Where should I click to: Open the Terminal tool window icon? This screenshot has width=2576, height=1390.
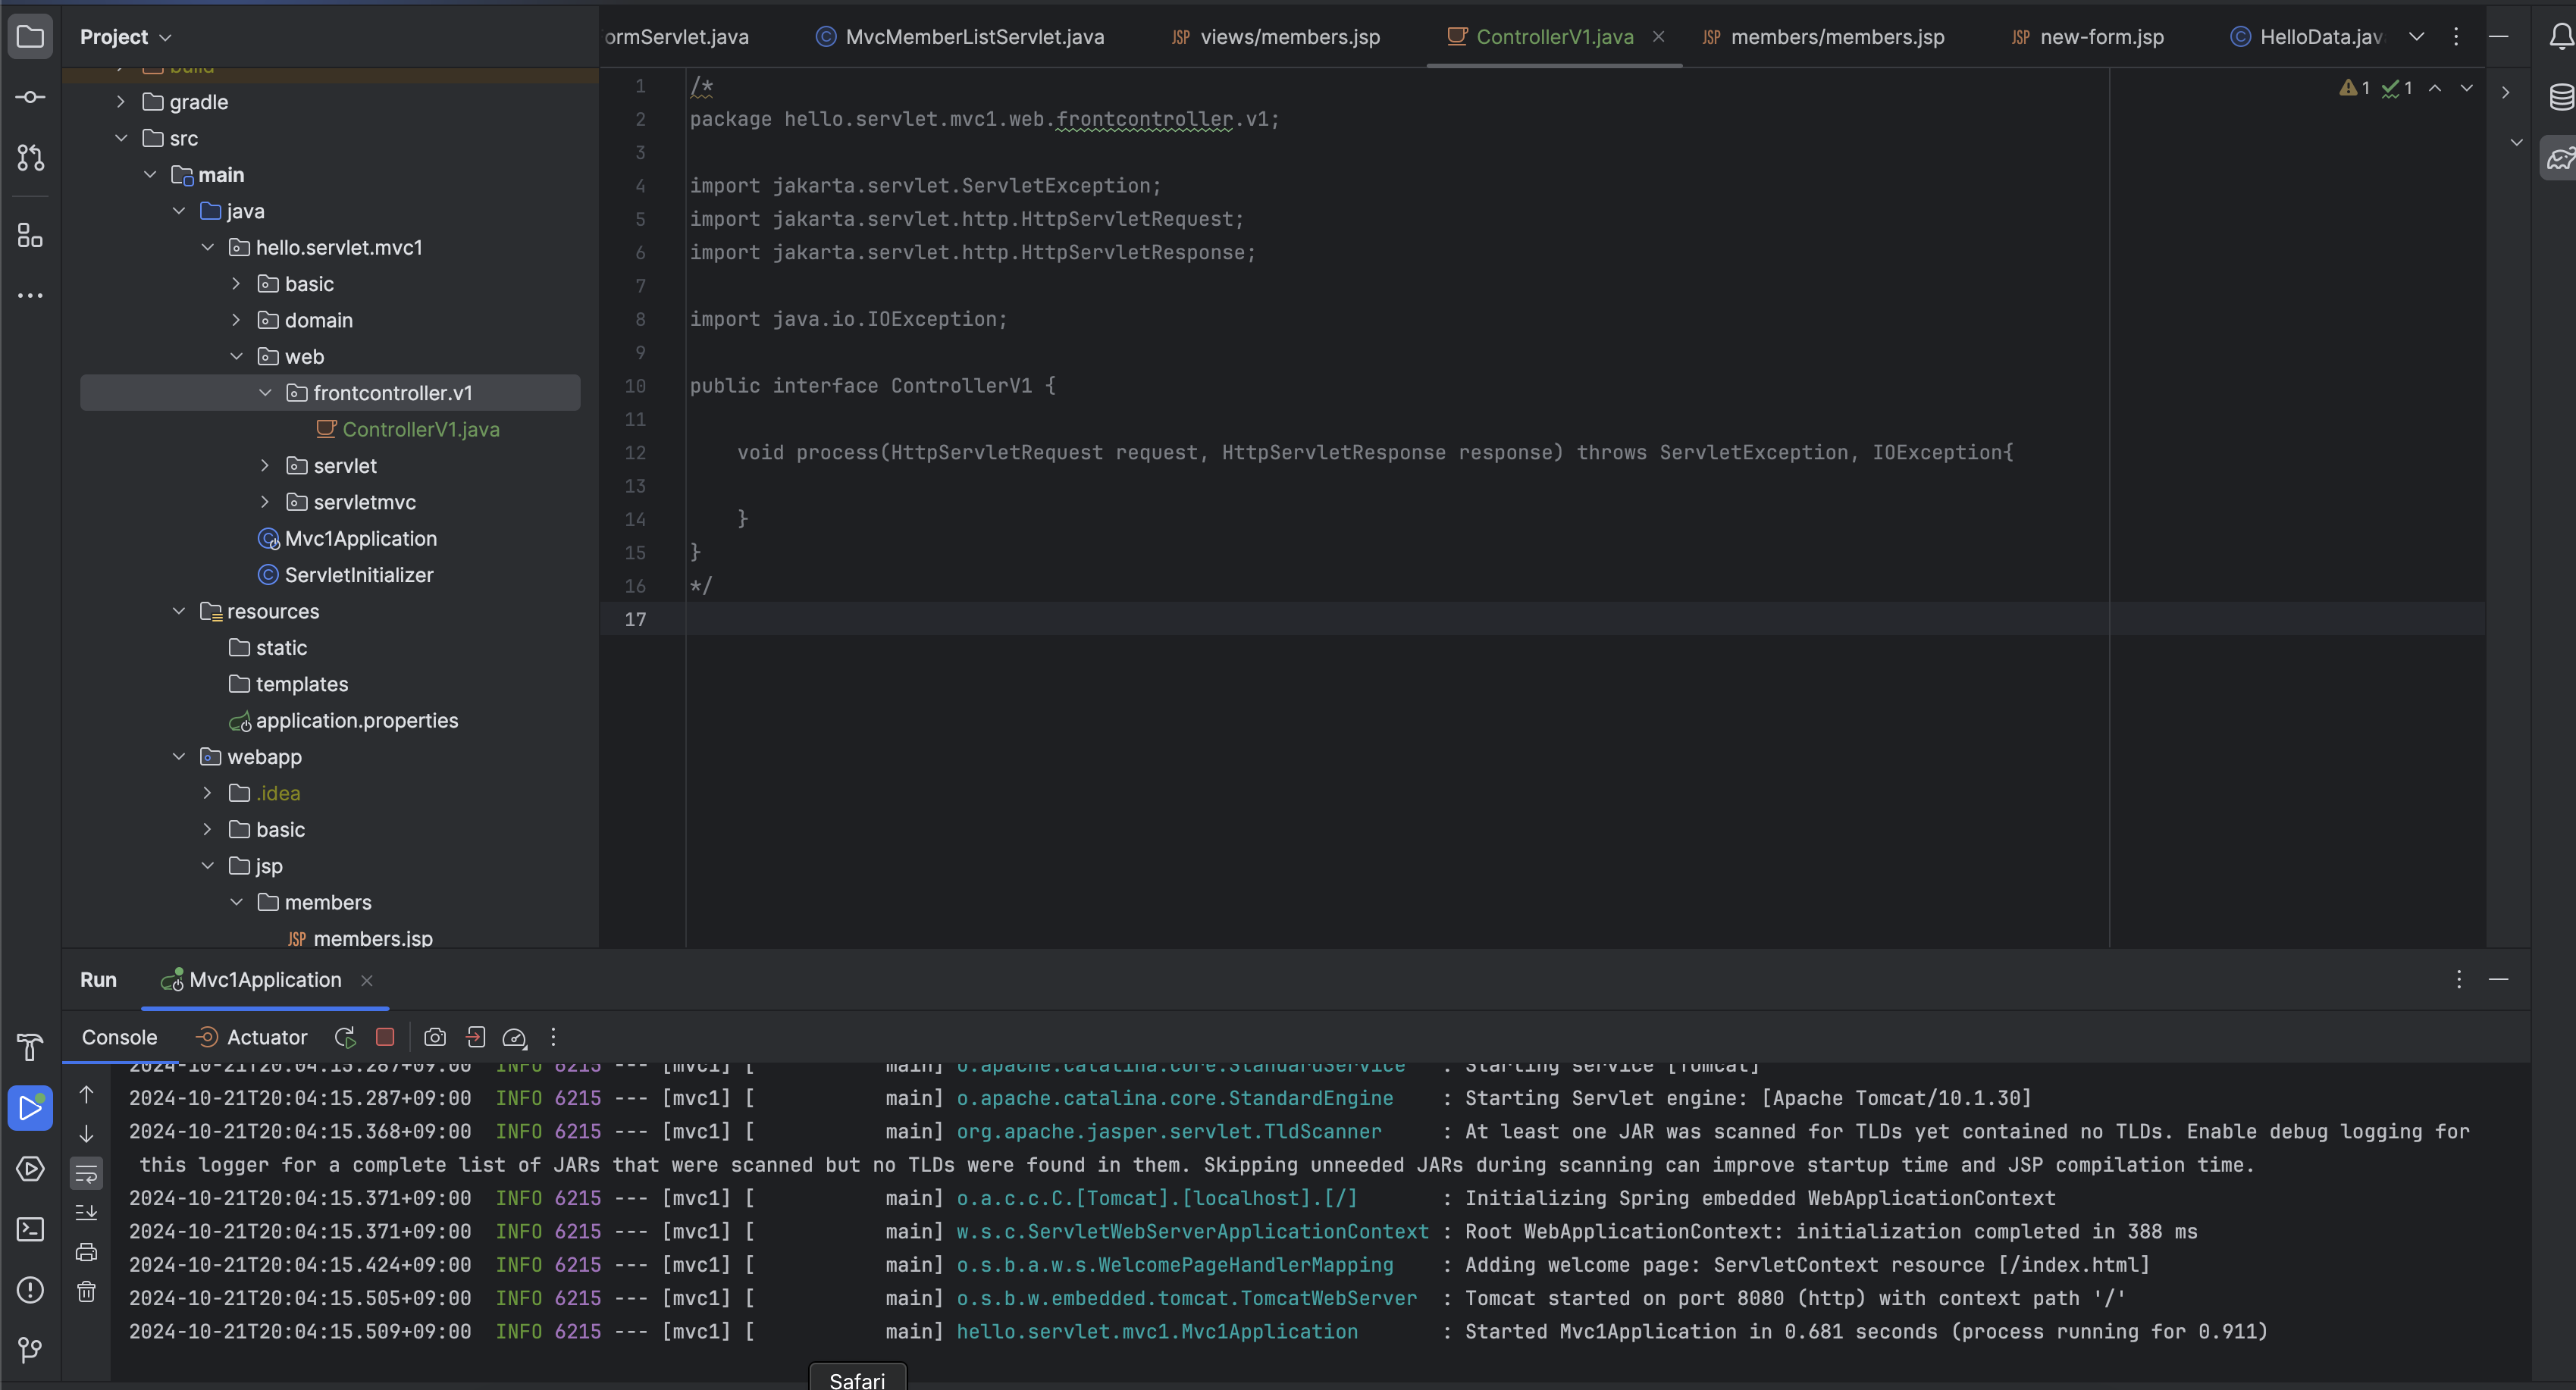tap(30, 1229)
